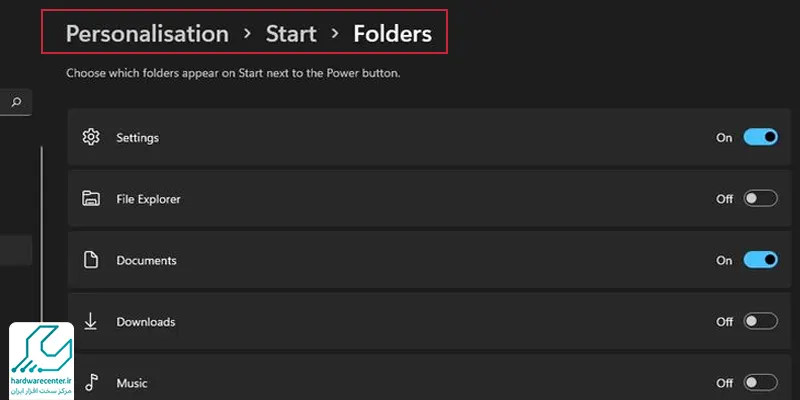
Task: Select the Downloads row label
Action: point(145,322)
